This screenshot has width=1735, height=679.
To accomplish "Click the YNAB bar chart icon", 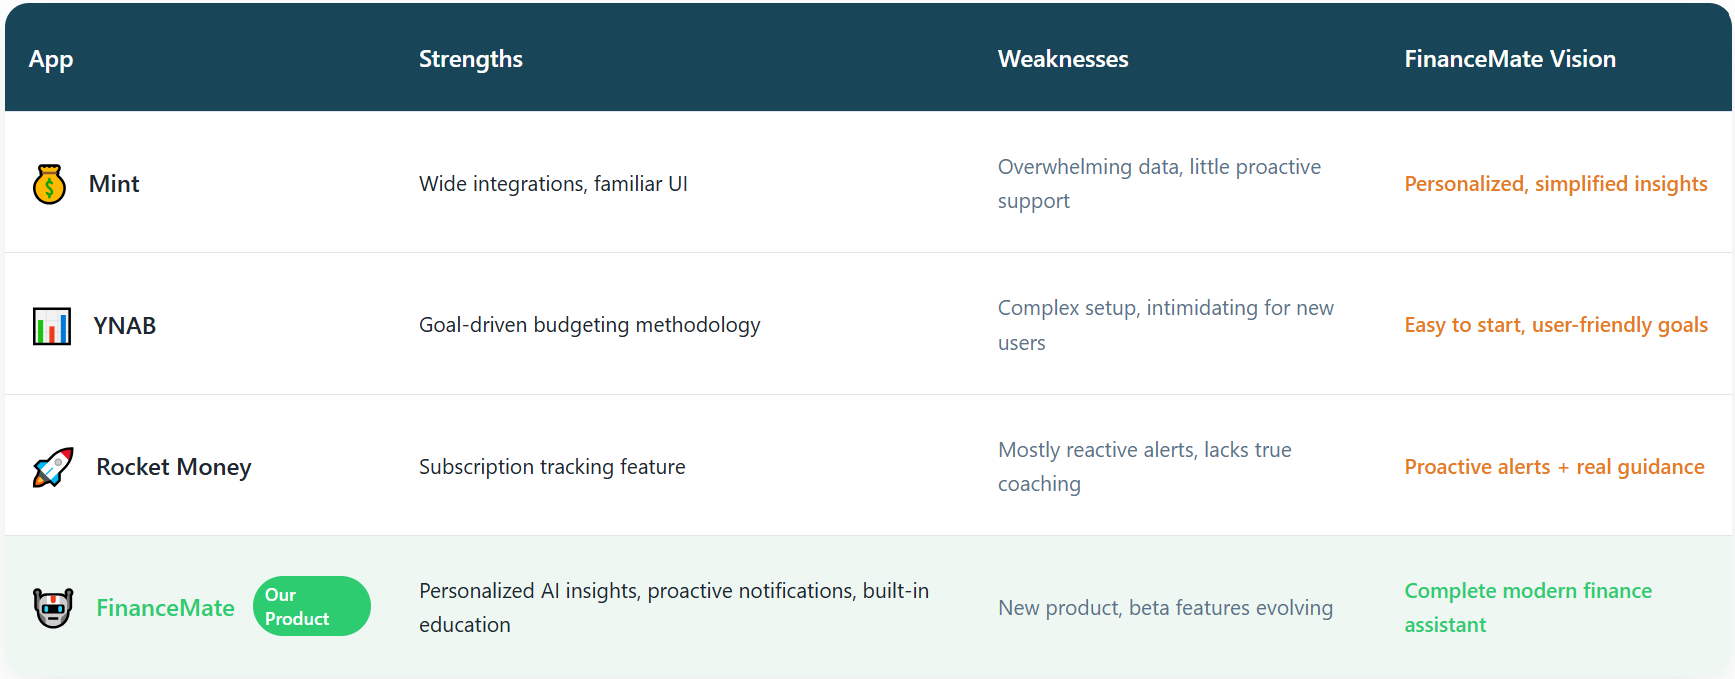I will 52,326.
